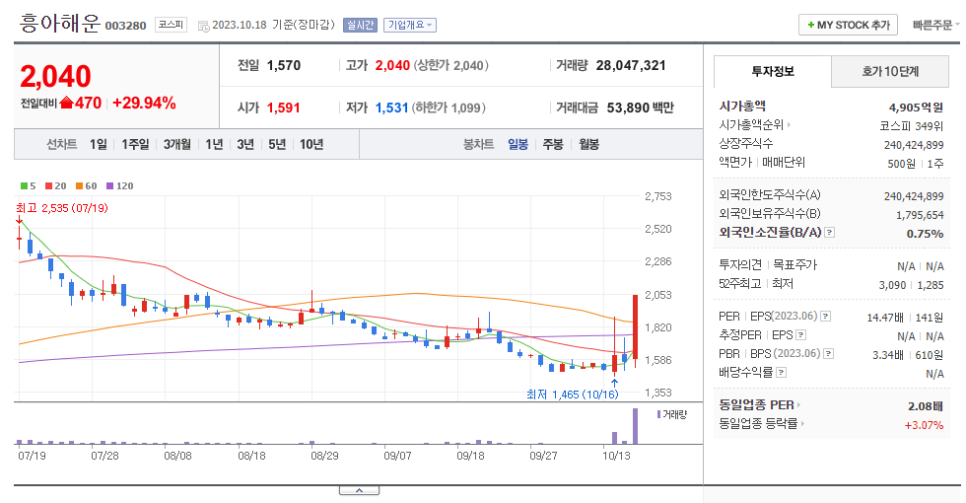
Task: Switch to the 호가10단계 tab
Action: point(890,72)
